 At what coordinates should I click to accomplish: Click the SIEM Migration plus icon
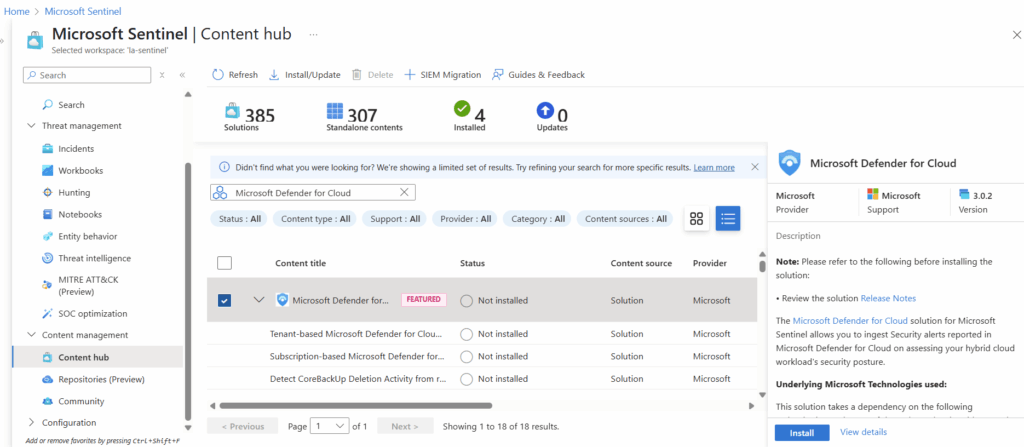pos(410,74)
